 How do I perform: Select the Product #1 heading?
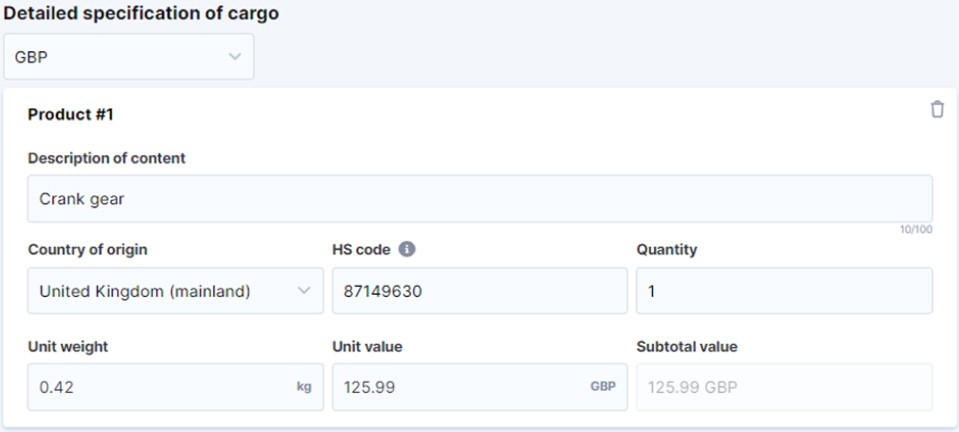pos(71,114)
